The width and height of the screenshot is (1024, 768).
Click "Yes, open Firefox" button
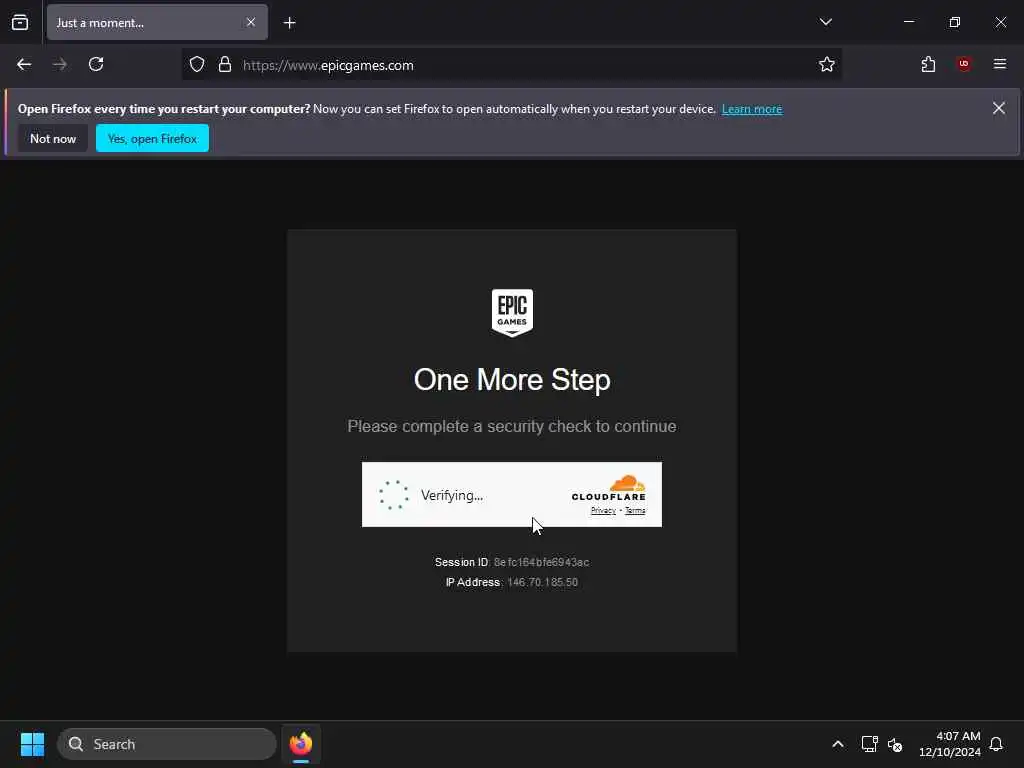coord(152,138)
